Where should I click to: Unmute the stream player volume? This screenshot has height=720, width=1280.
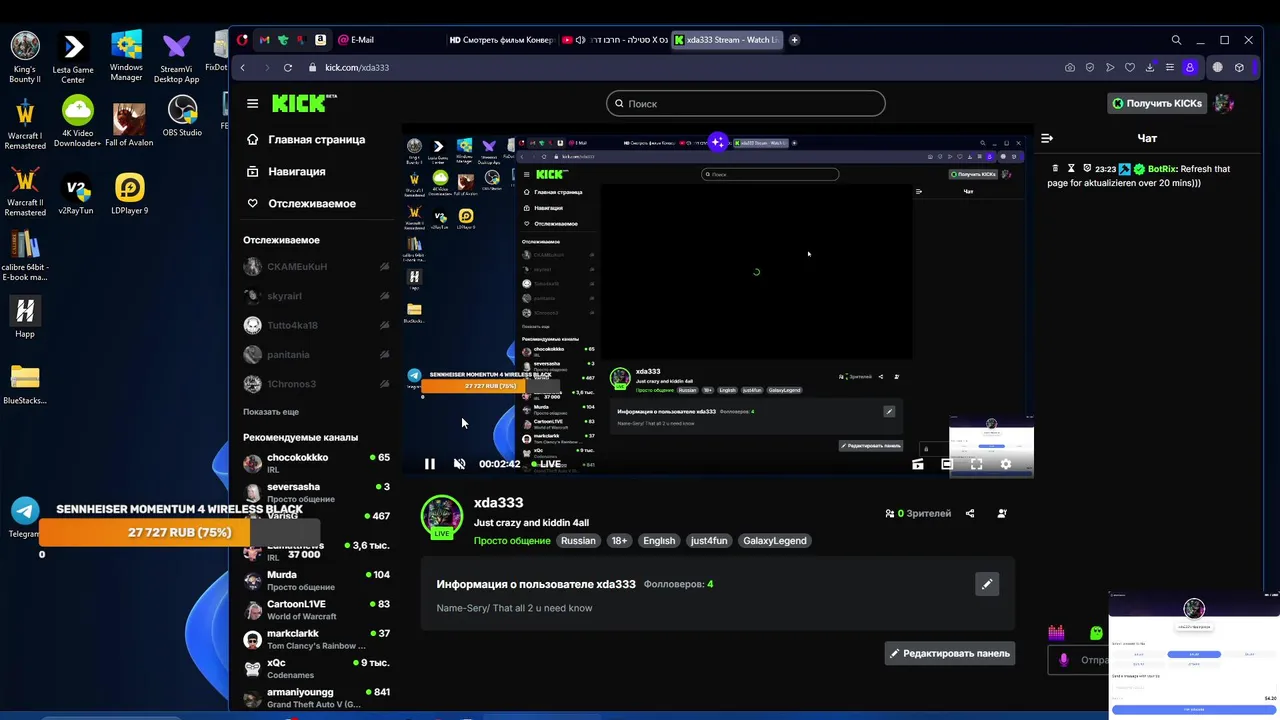pyautogui.click(x=460, y=464)
